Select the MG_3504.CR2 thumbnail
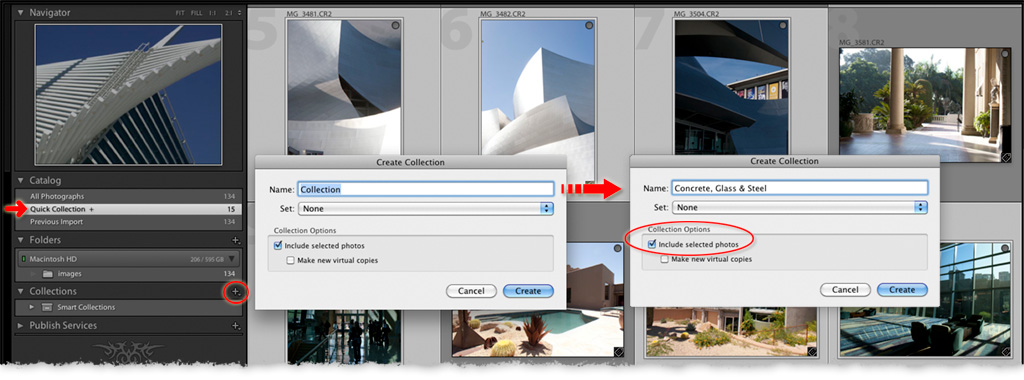The height and width of the screenshot is (380, 1024). click(731, 87)
